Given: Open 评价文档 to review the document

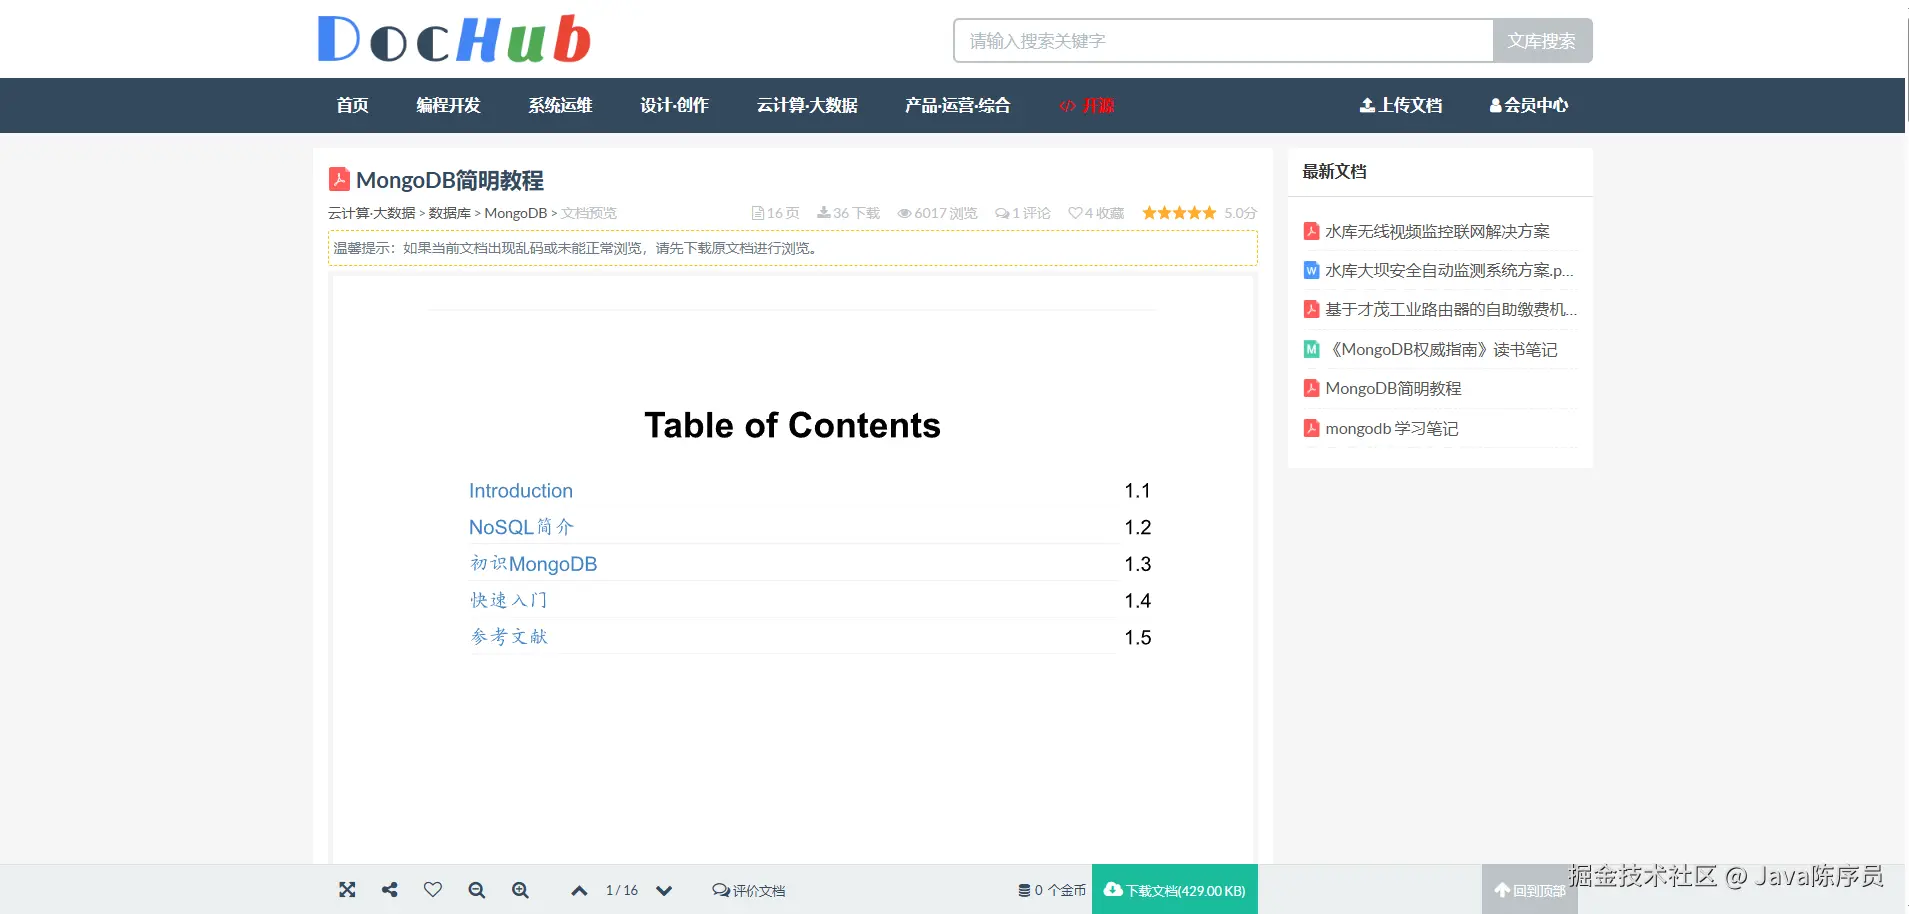Looking at the screenshot, I should 748,891.
